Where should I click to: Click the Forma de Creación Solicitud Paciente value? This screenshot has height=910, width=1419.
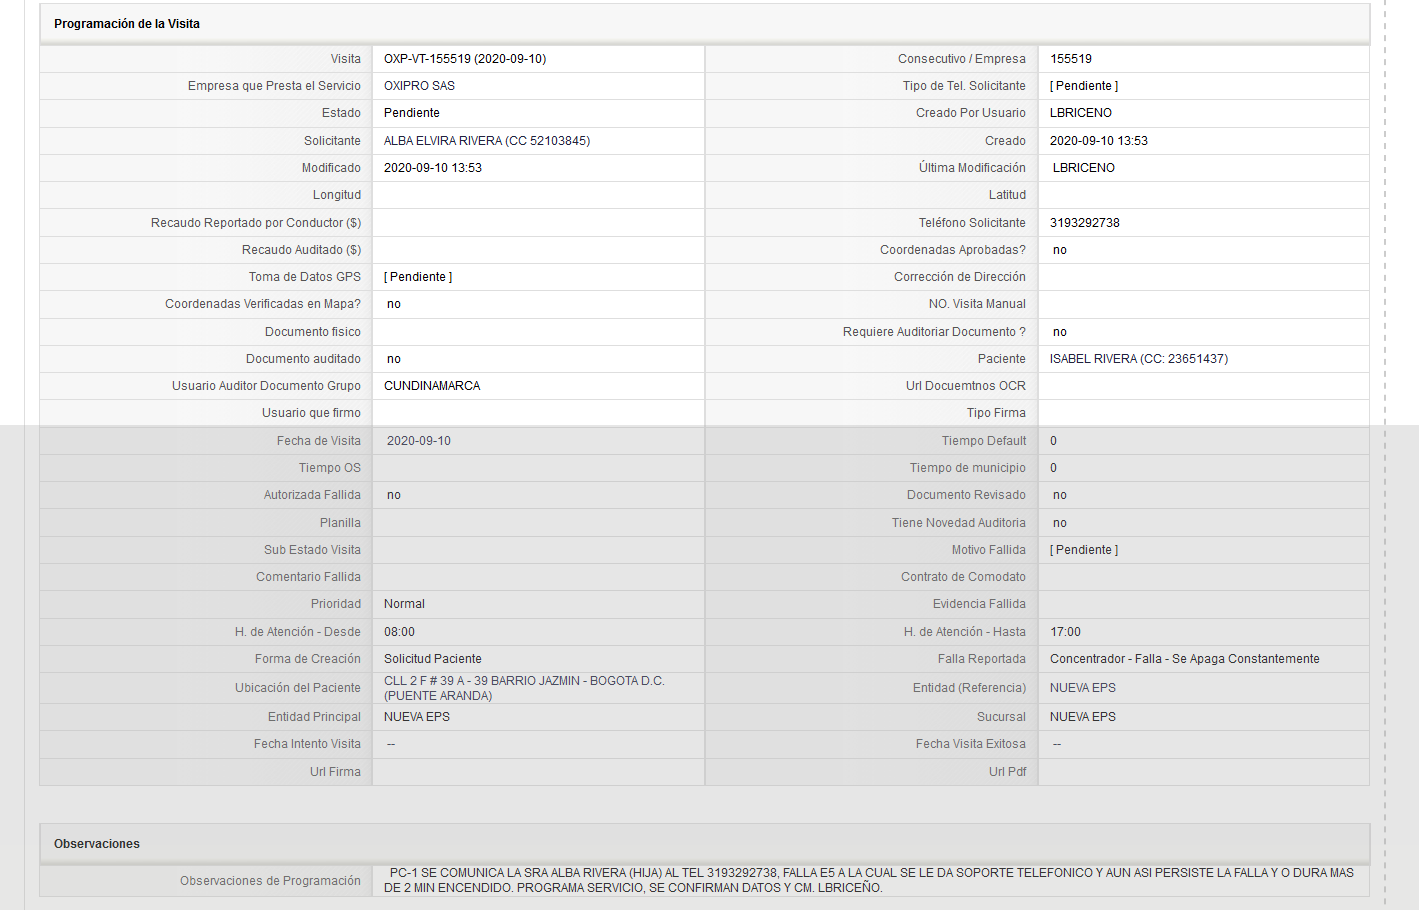[433, 659]
